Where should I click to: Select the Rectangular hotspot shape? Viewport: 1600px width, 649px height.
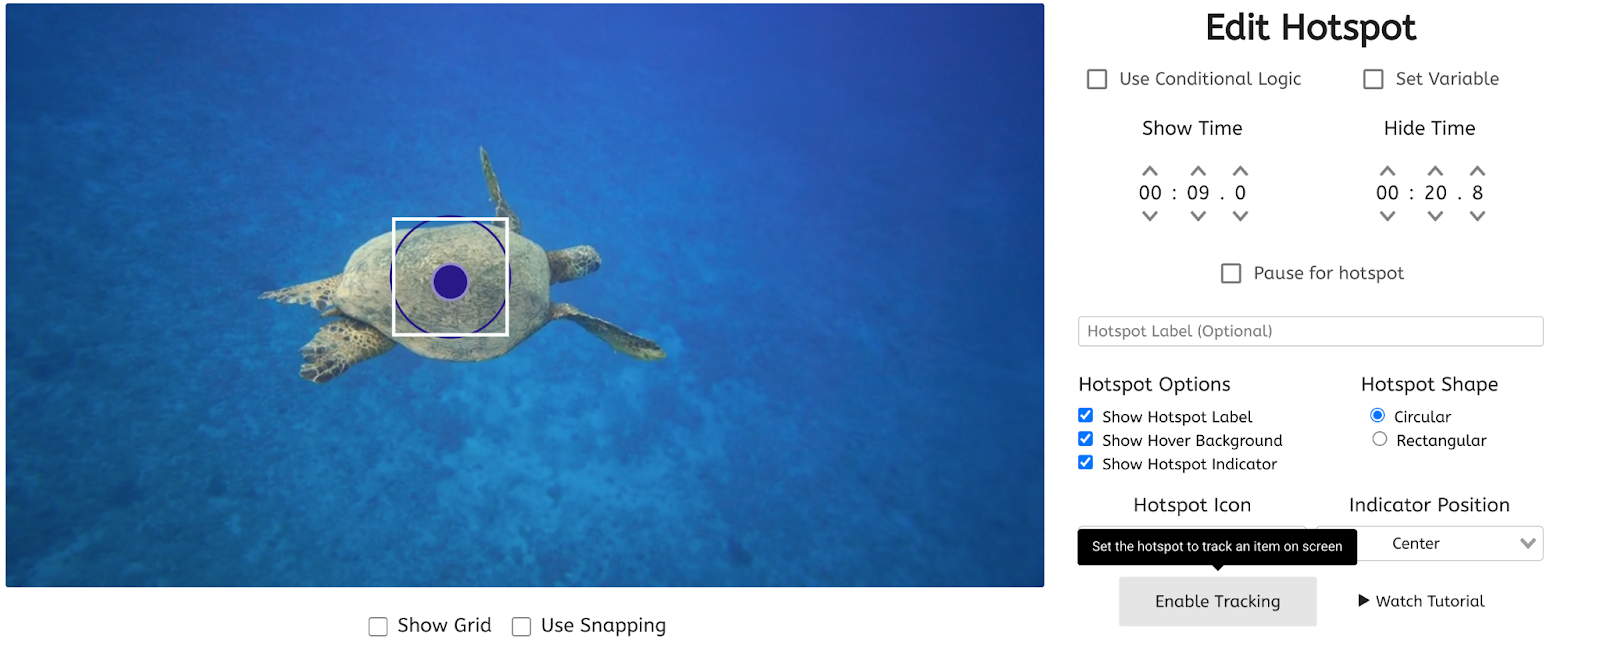click(1380, 439)
